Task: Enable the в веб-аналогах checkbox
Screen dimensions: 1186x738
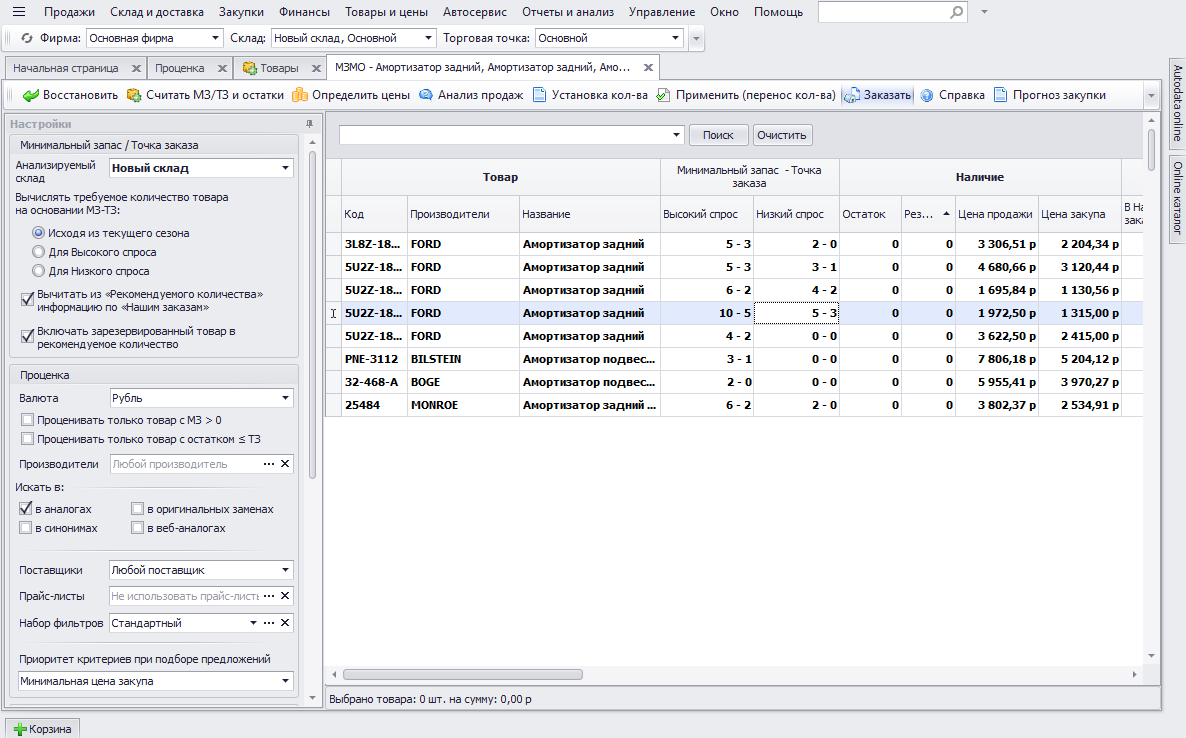Action: point(137,528)
